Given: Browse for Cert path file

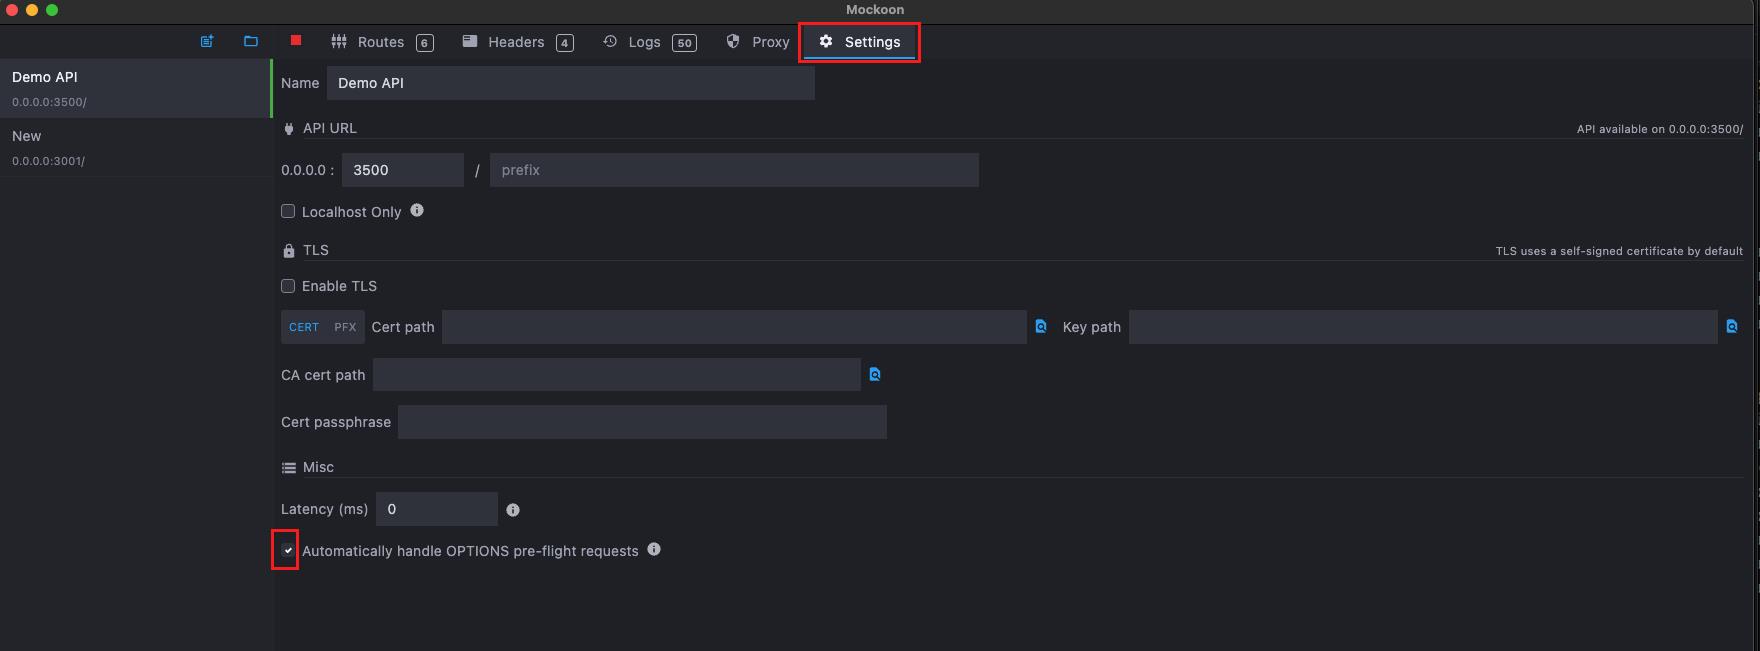Looking at the screenshot, I should pos(1041,326).
